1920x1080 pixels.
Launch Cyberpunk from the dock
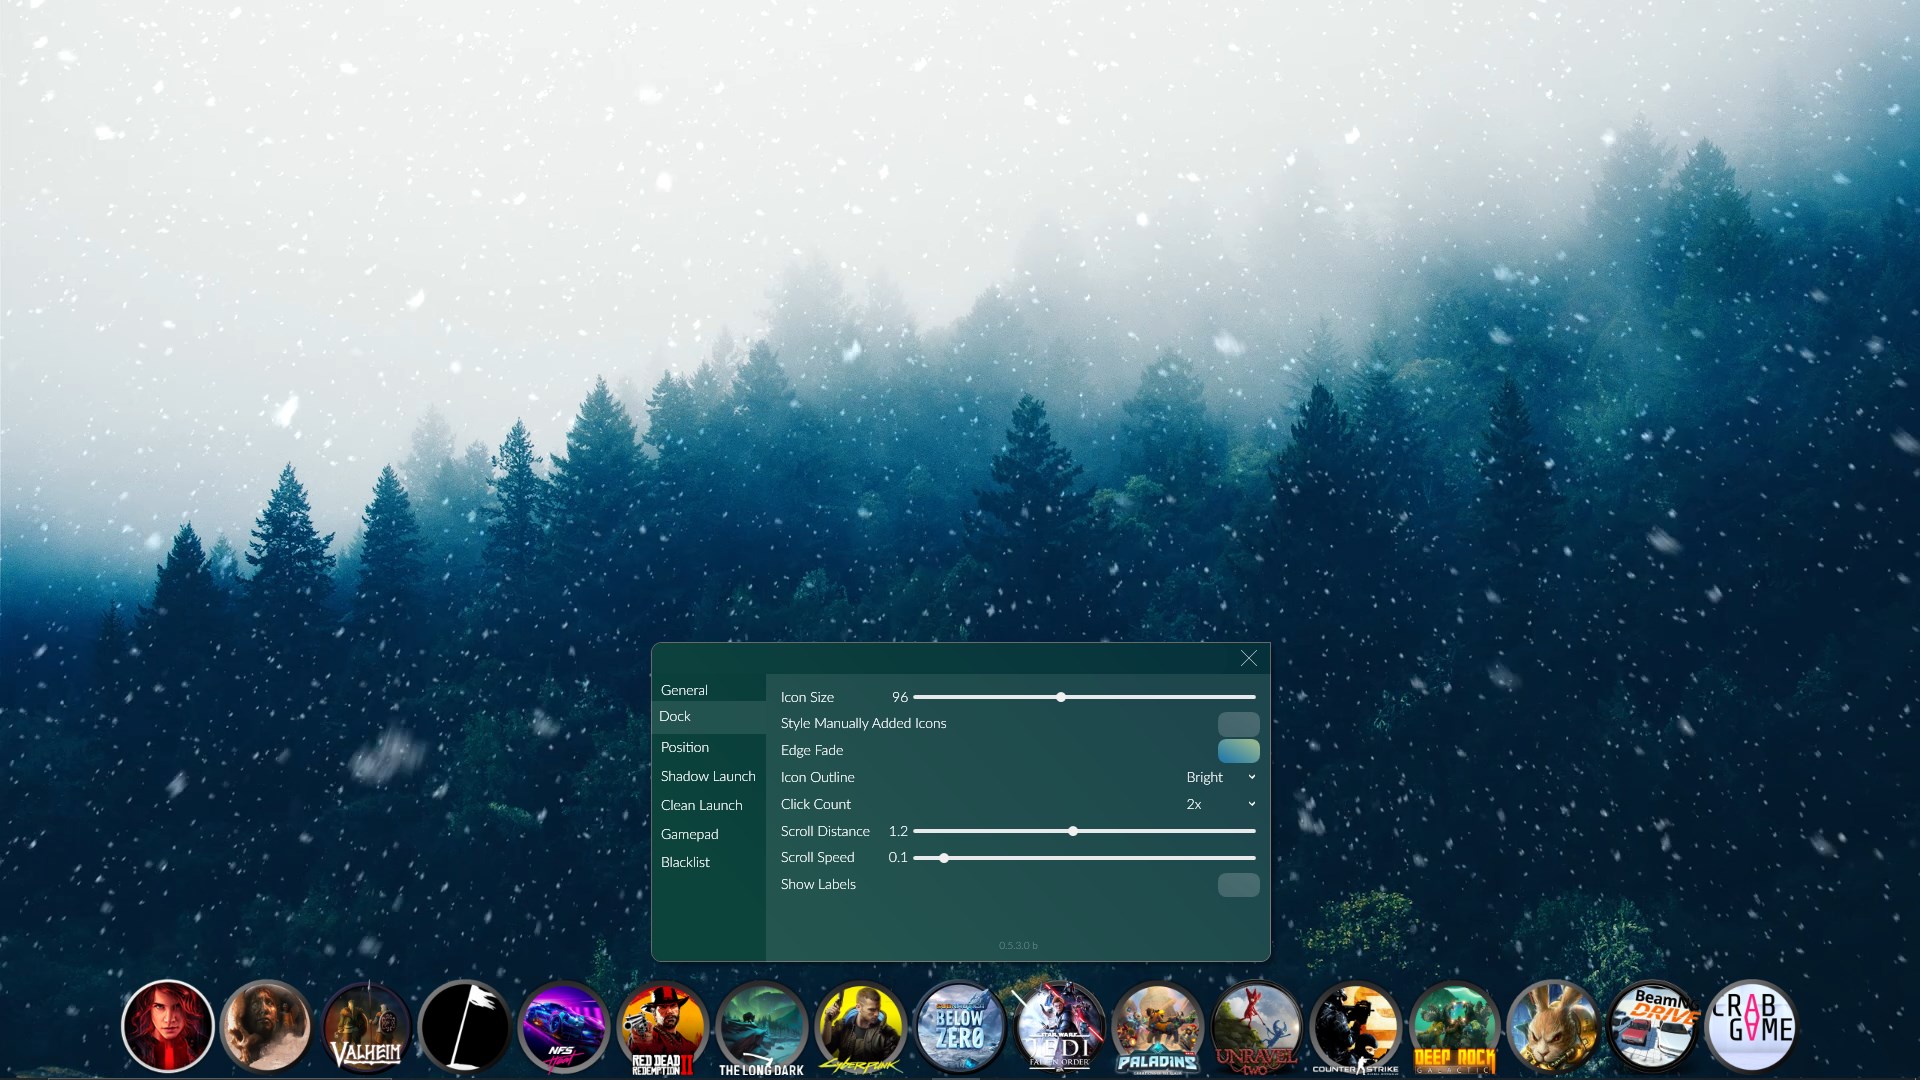tap(861, 1027)
